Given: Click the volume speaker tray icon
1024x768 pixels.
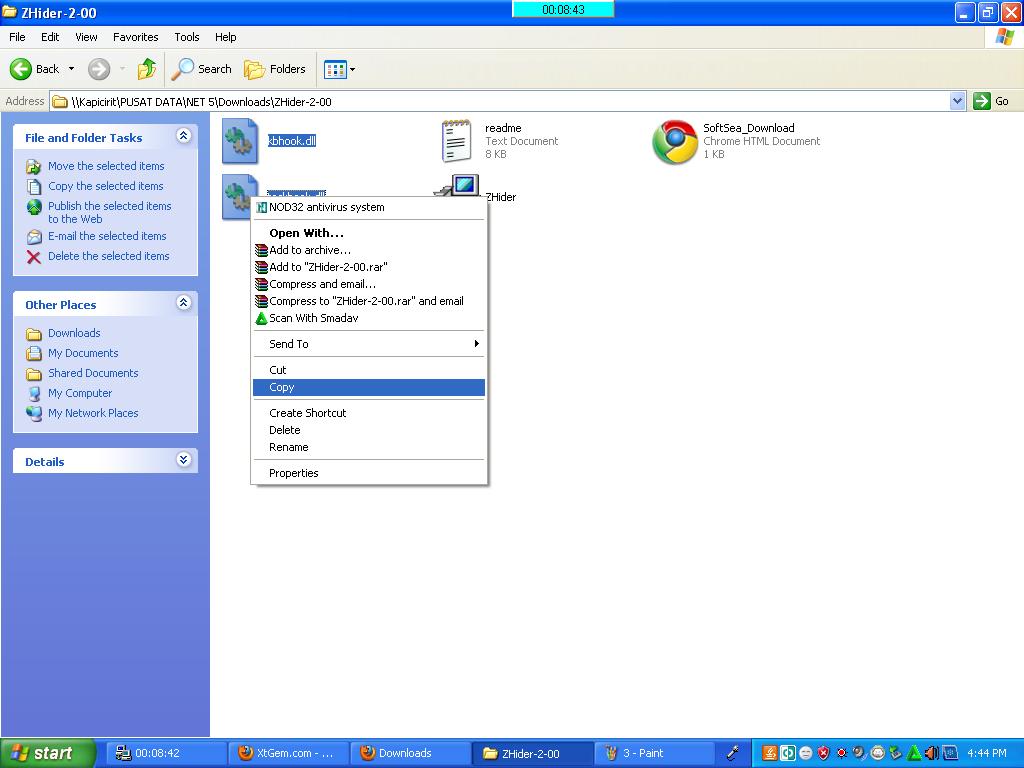Looking at the screenshot, I should [x=932, y=754].
